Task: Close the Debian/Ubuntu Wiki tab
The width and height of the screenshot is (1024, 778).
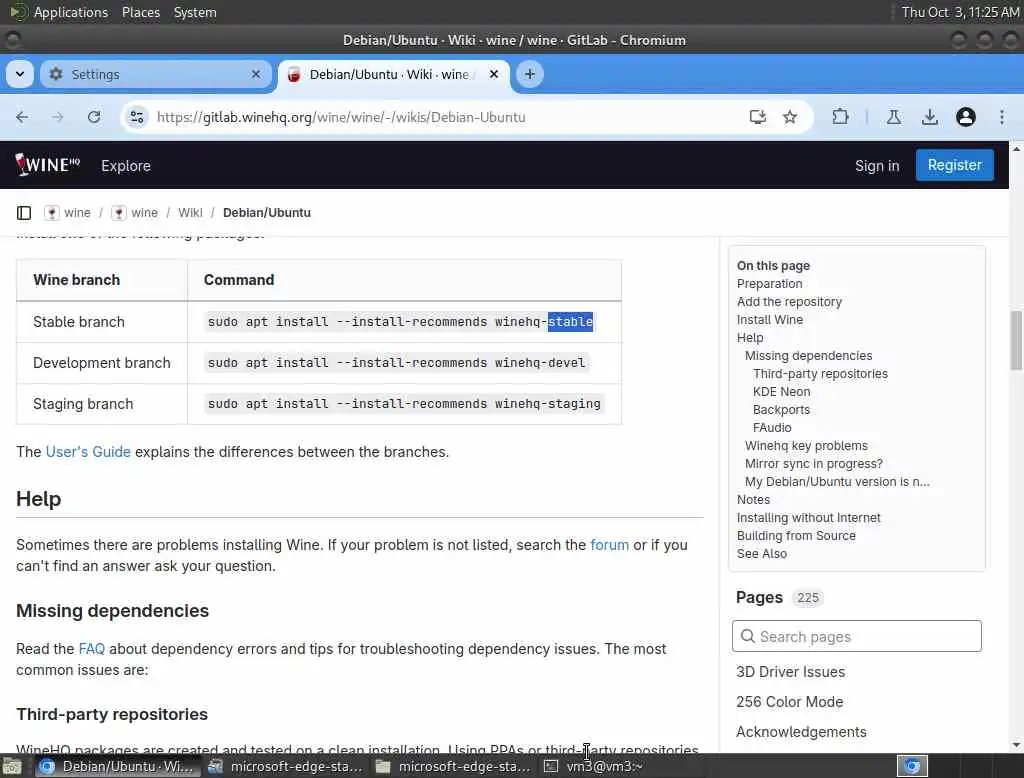Action: point(494,74)
